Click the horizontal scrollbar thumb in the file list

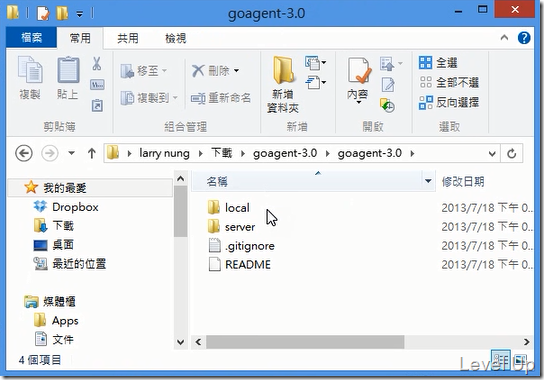pos(305,342)
